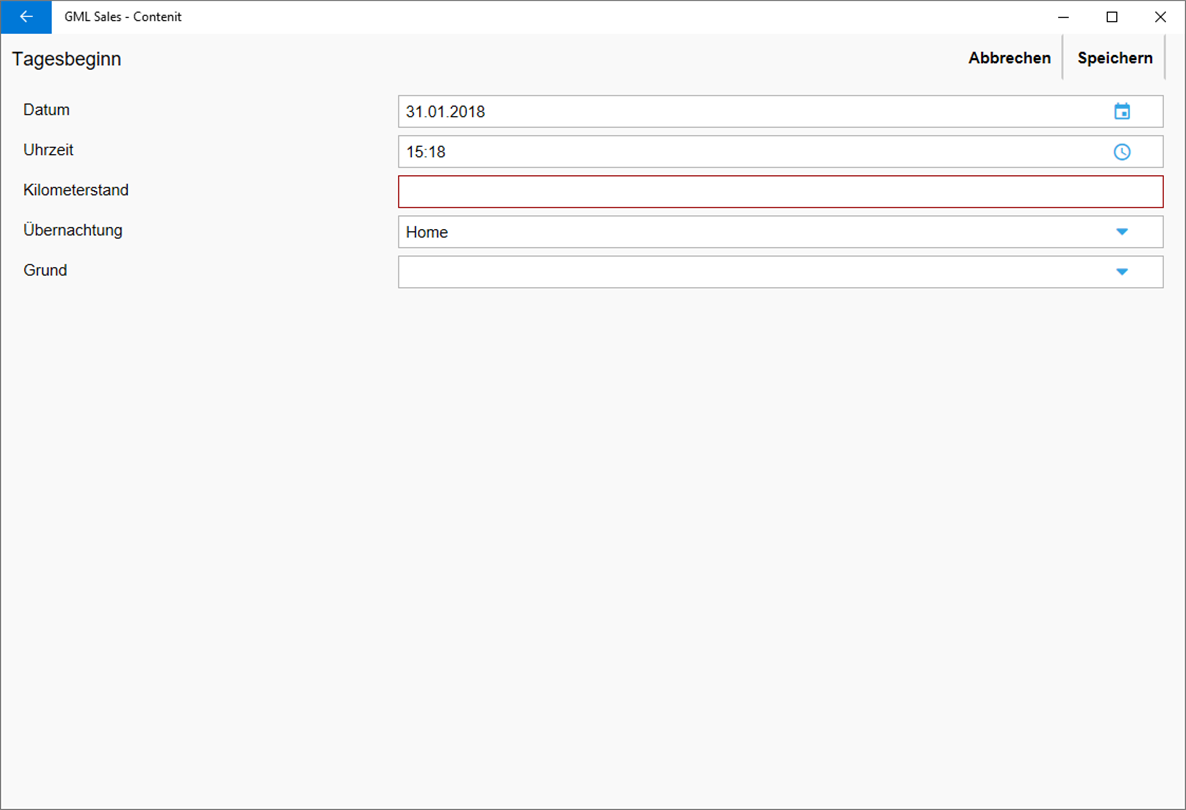Click the GML Sales - Contenit title text
1186x810 pixels.
click(123, 17)
